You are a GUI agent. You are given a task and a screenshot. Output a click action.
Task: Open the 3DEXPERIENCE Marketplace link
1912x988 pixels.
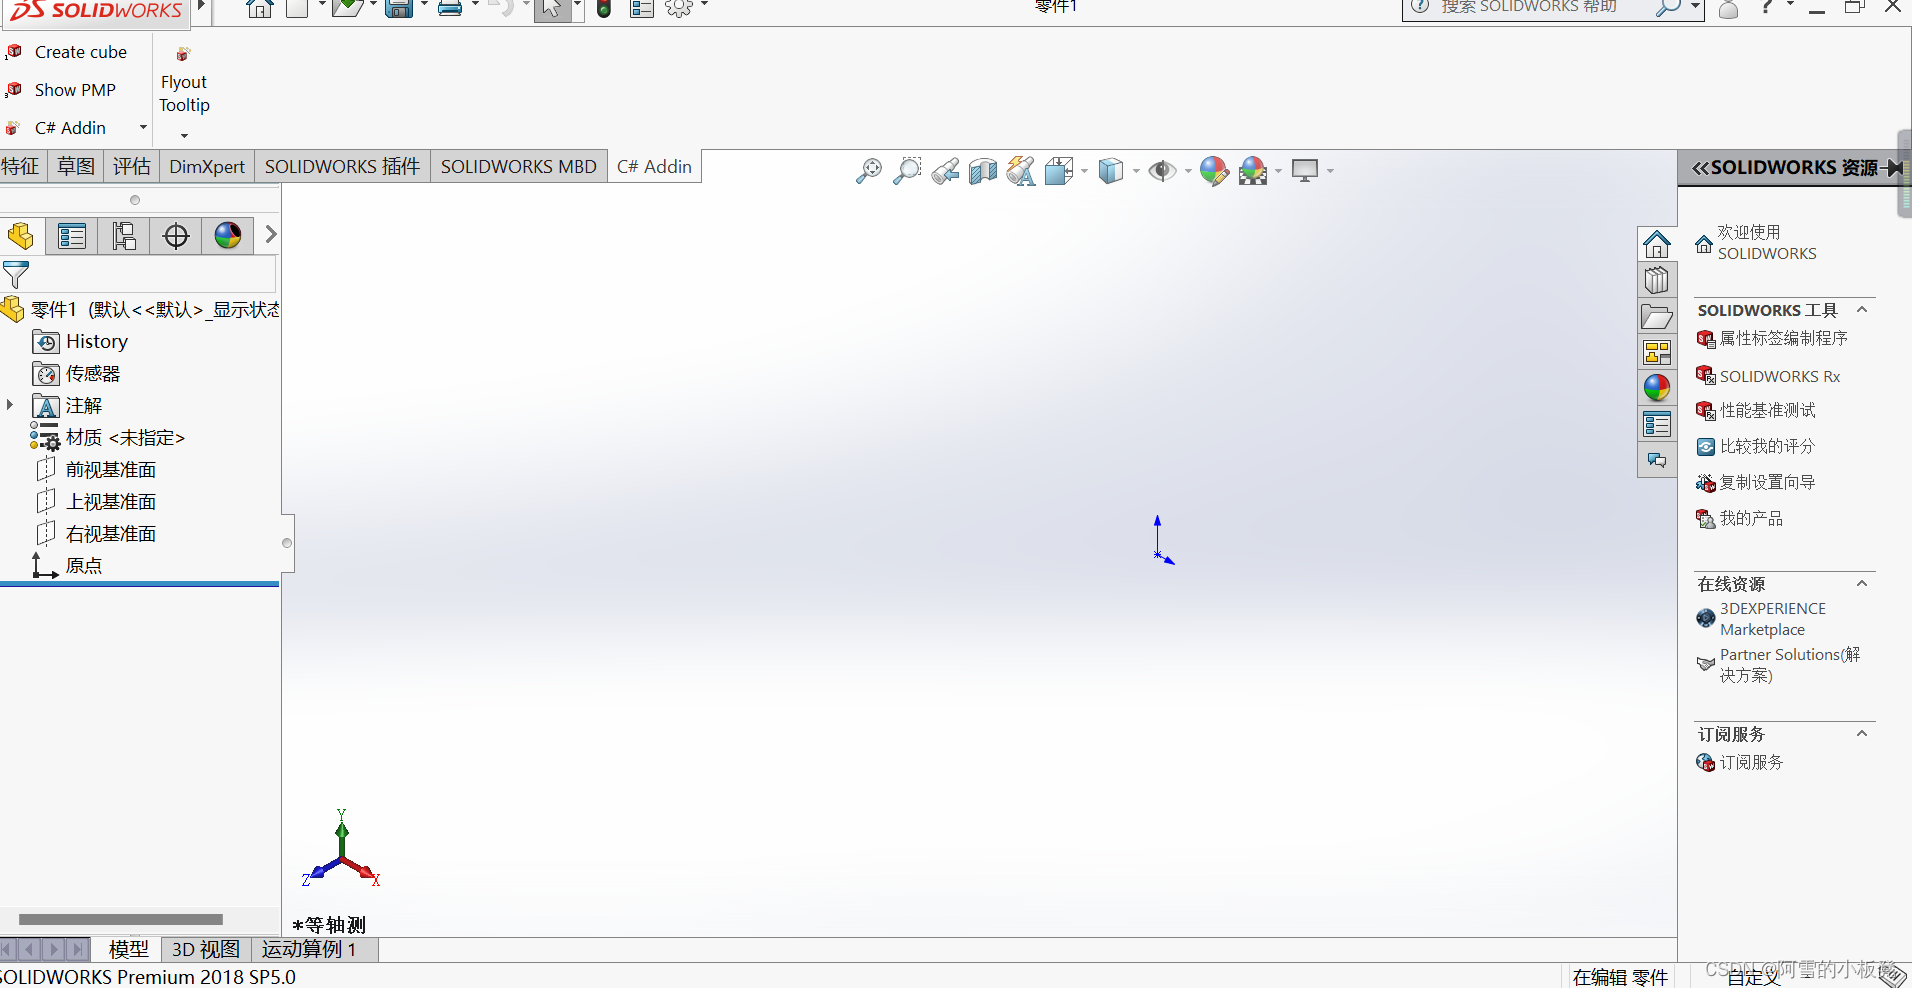pyautogui.click(x=1771, y=619)
